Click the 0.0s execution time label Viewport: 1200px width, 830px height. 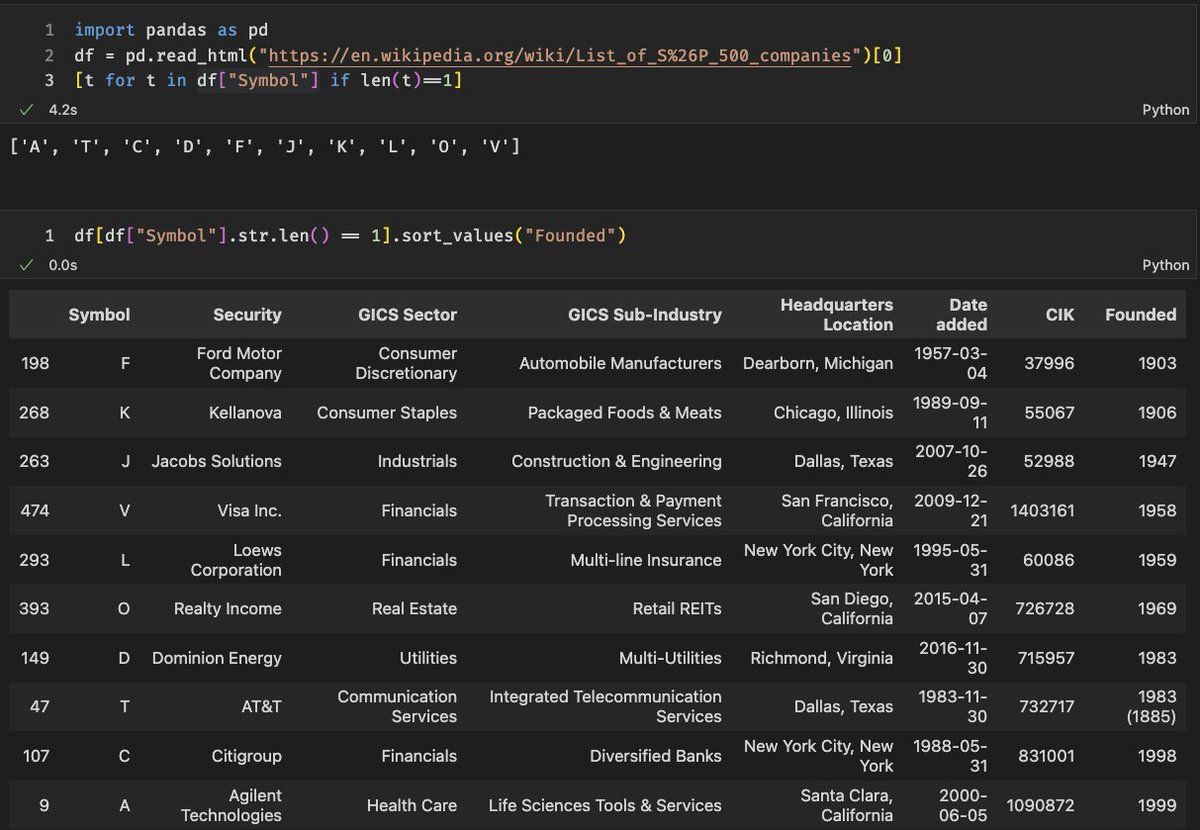(63, 265)
